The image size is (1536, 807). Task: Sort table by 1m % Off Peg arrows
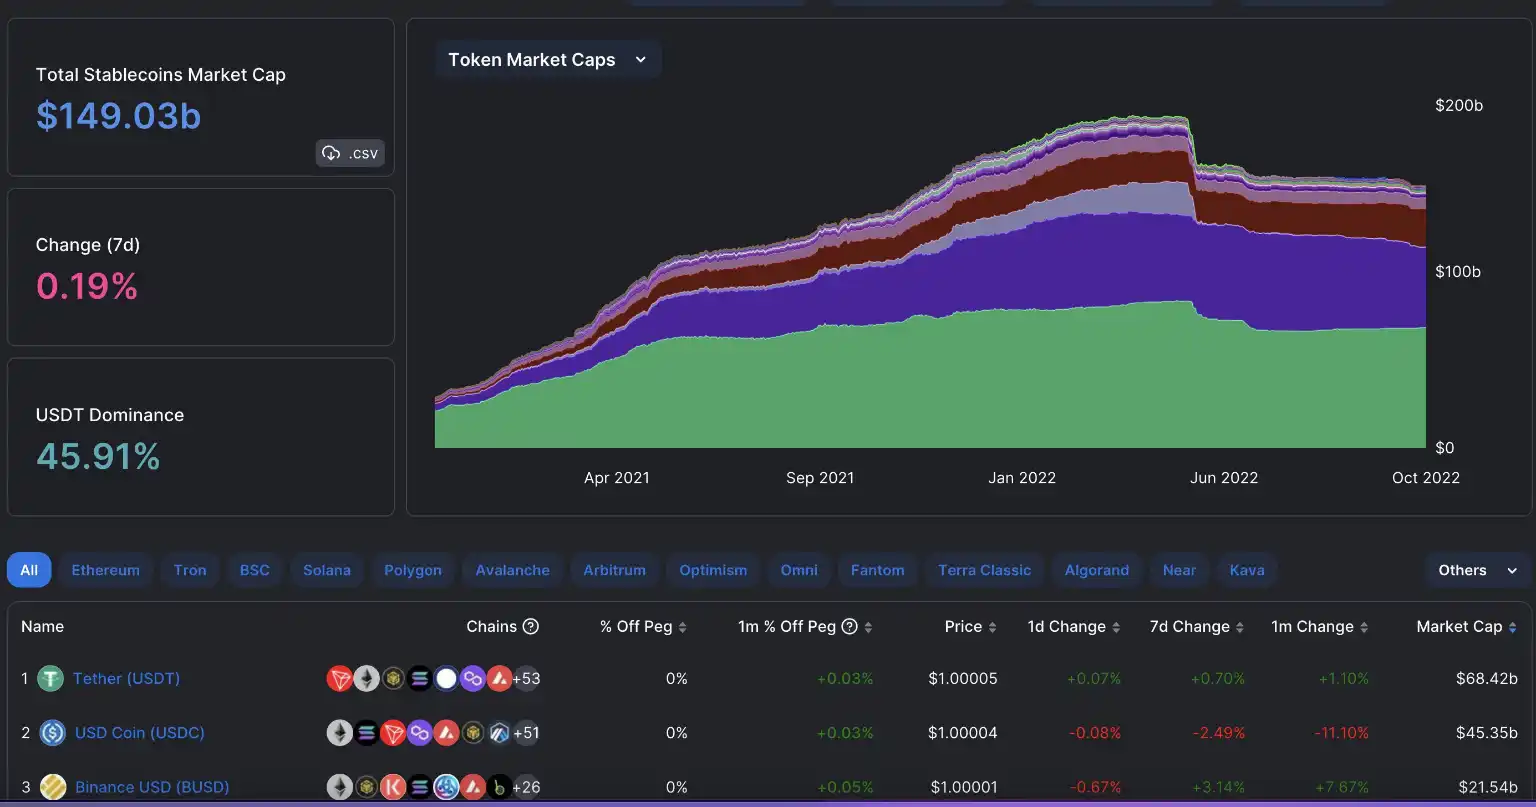pos(868,627)
